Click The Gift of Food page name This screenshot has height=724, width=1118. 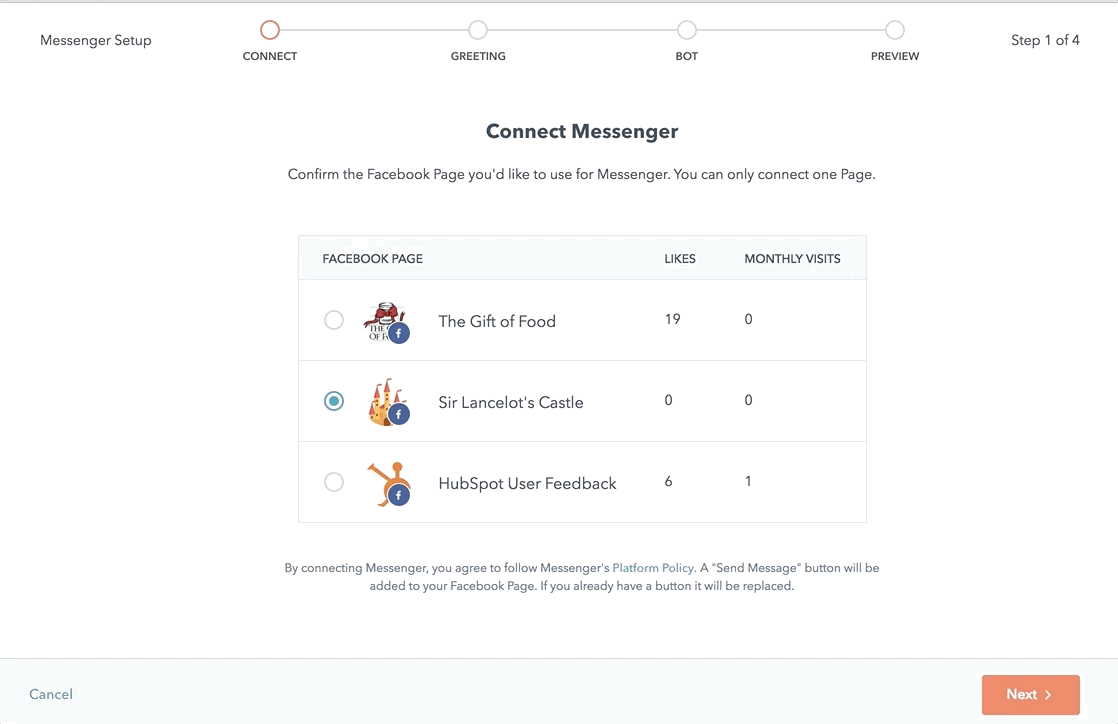coord(497,321)
